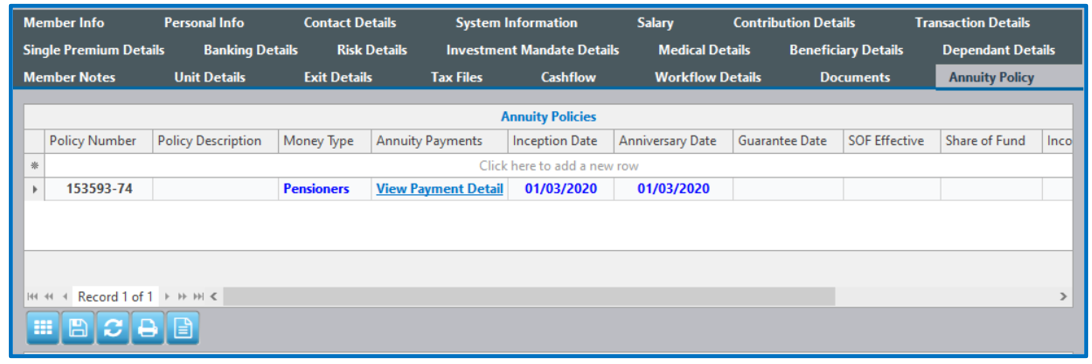The width and height of the screenshot is (1092, 364).
Task: Click the 01/03/2020 Anniversary Date cell
Action: [x=673, y=189]
